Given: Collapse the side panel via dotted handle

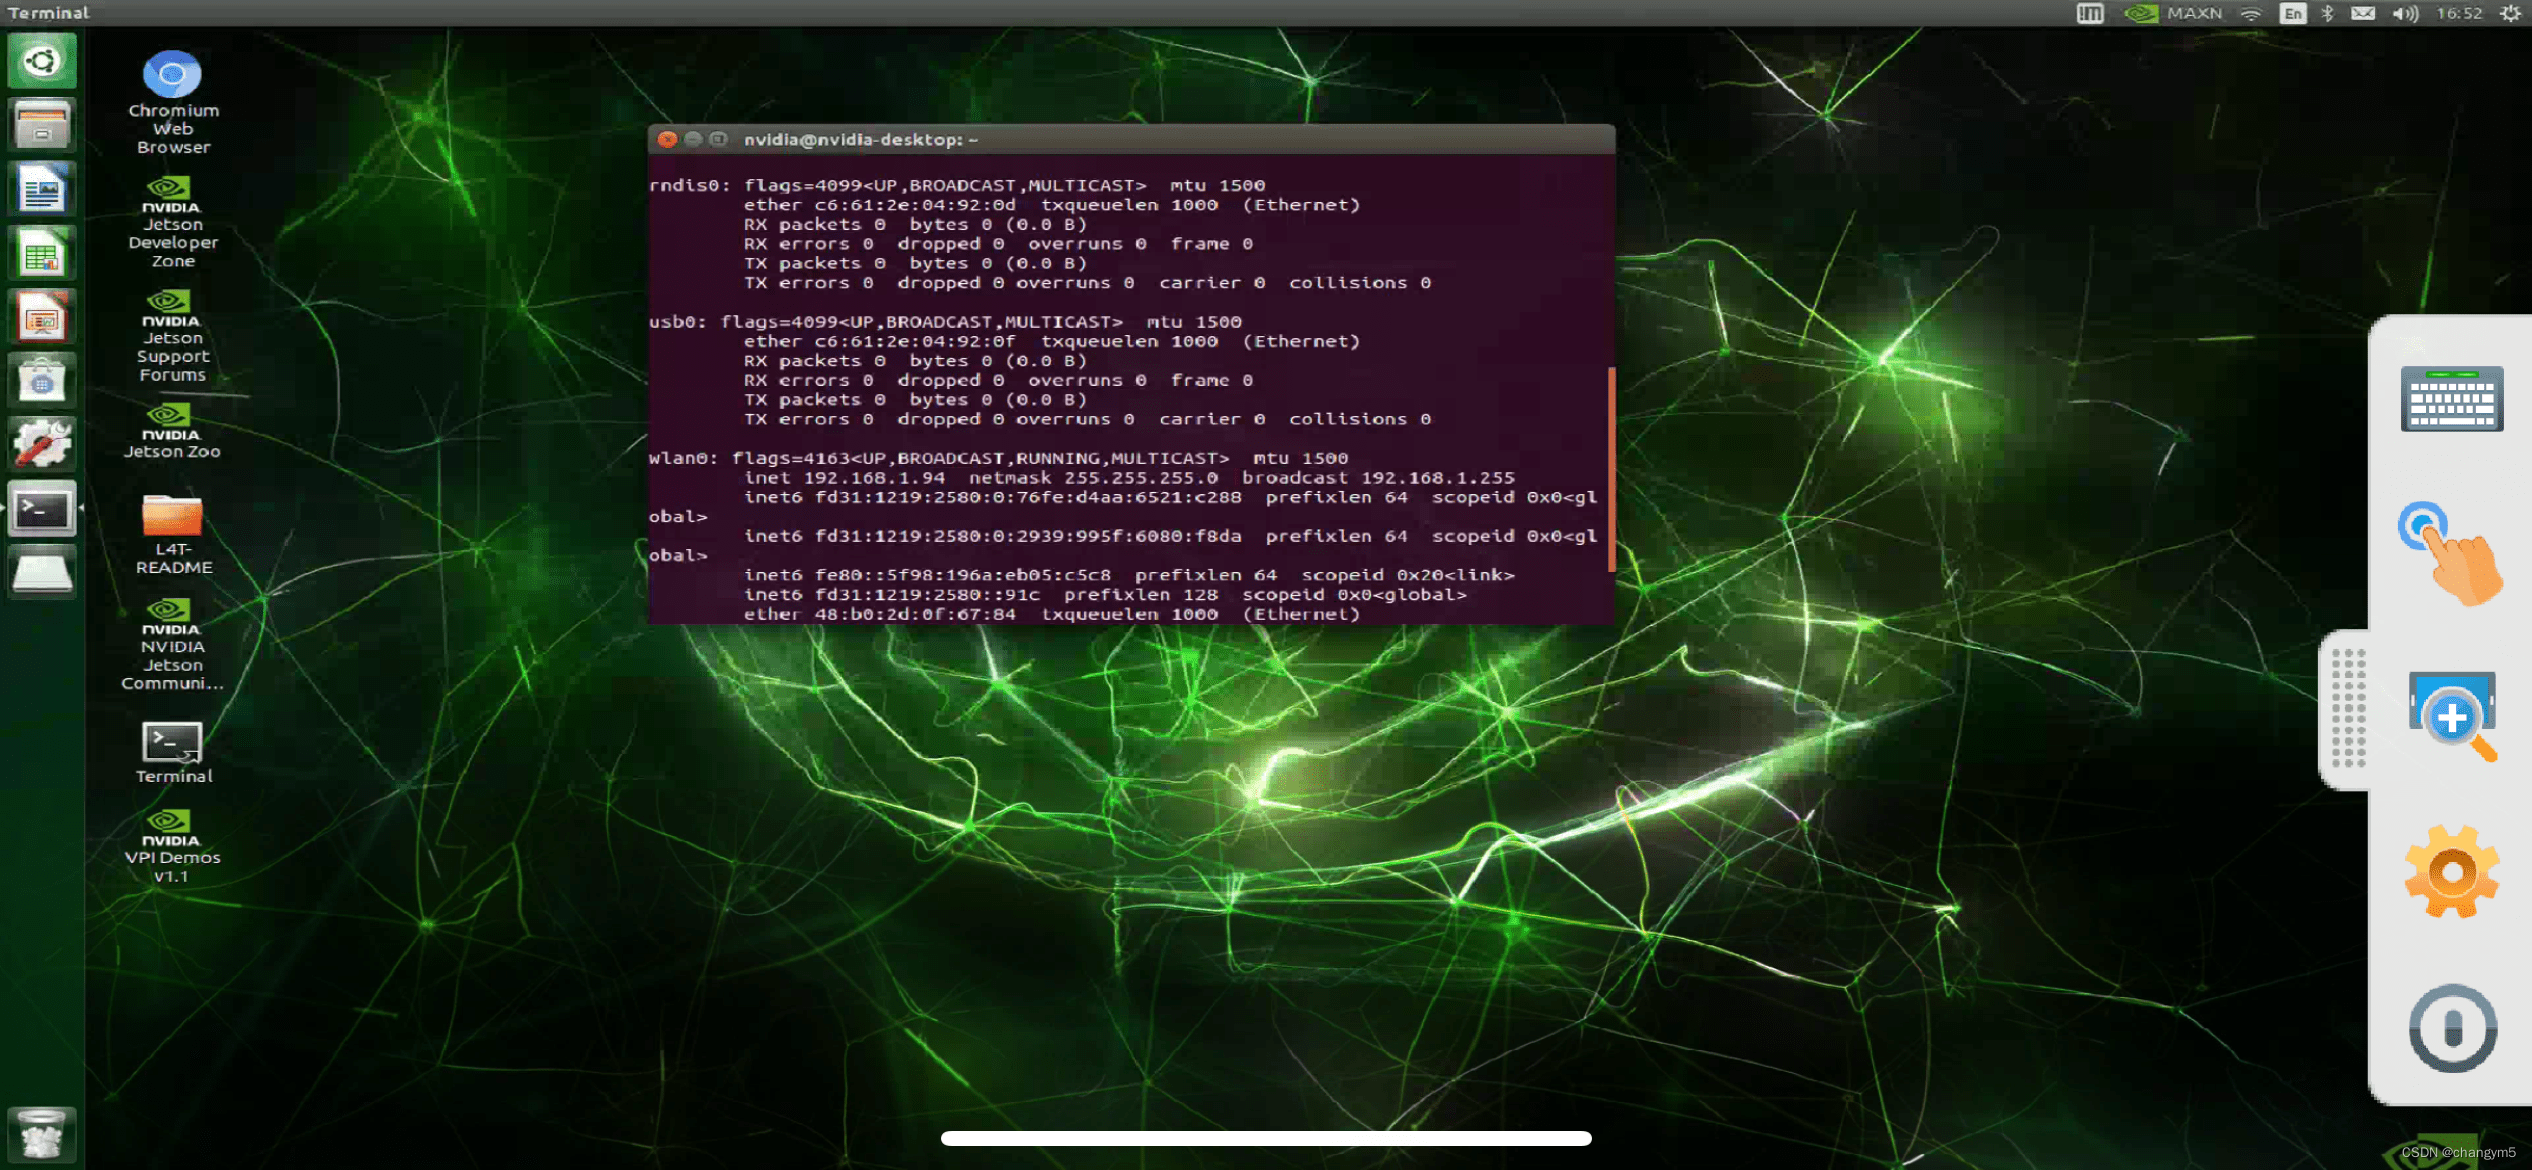Looking at the screenshot, I should 2347,709.
